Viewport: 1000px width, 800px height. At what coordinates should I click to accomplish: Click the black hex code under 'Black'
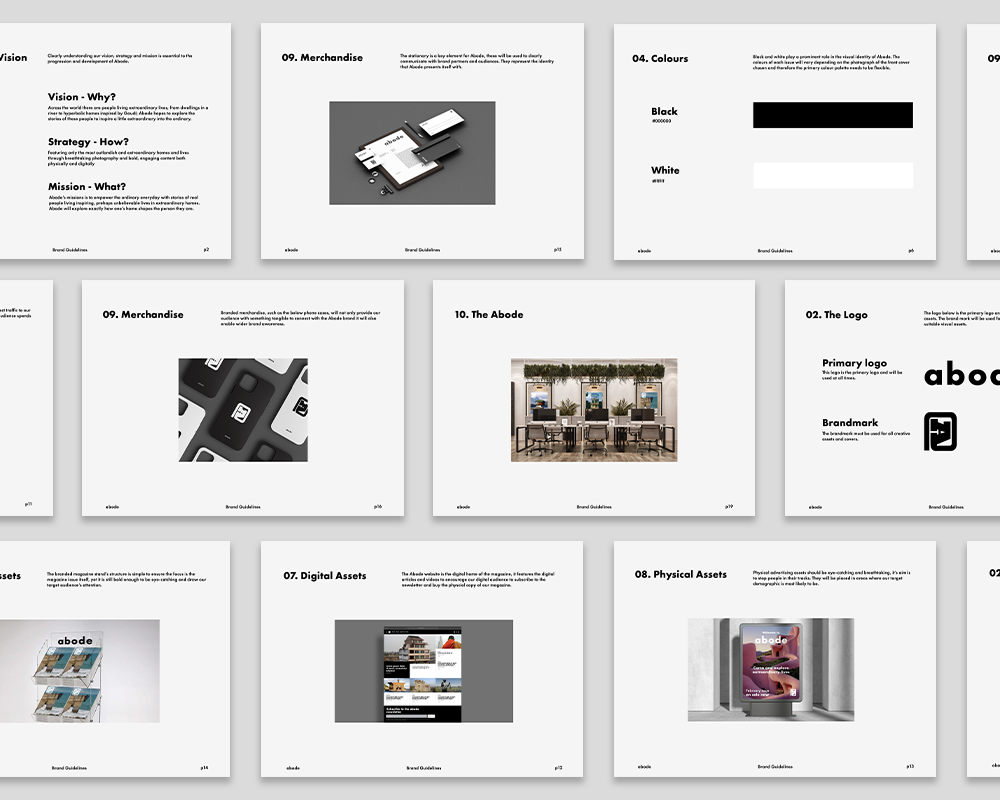(x=661, y=121)
